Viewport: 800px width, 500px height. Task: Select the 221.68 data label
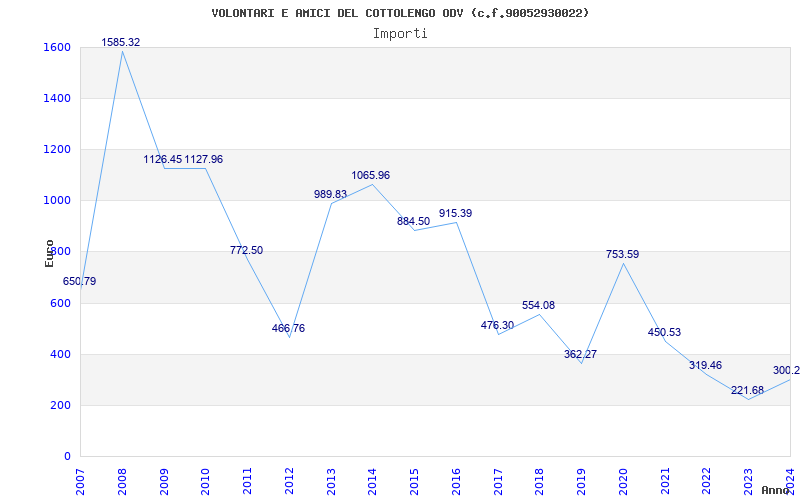[747, 390]
